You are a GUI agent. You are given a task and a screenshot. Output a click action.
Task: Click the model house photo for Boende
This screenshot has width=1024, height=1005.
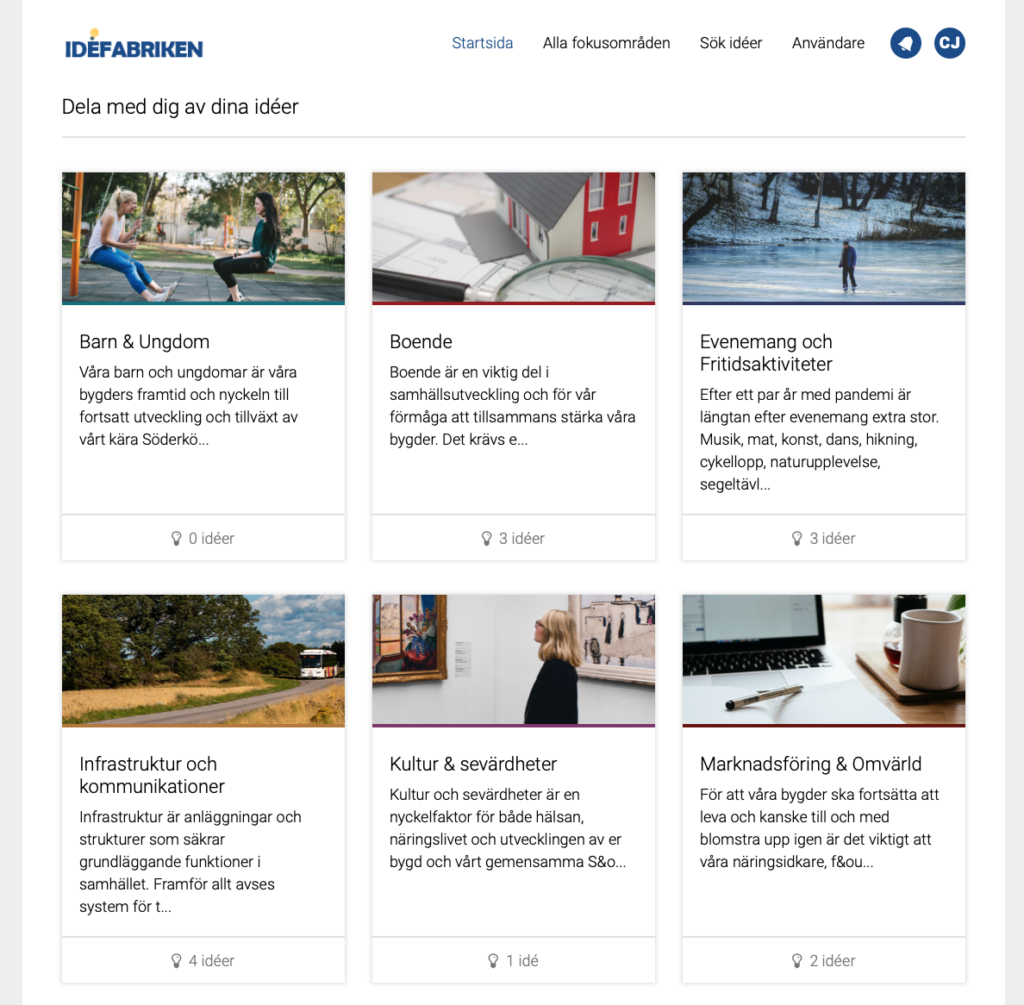pos(513,238)
